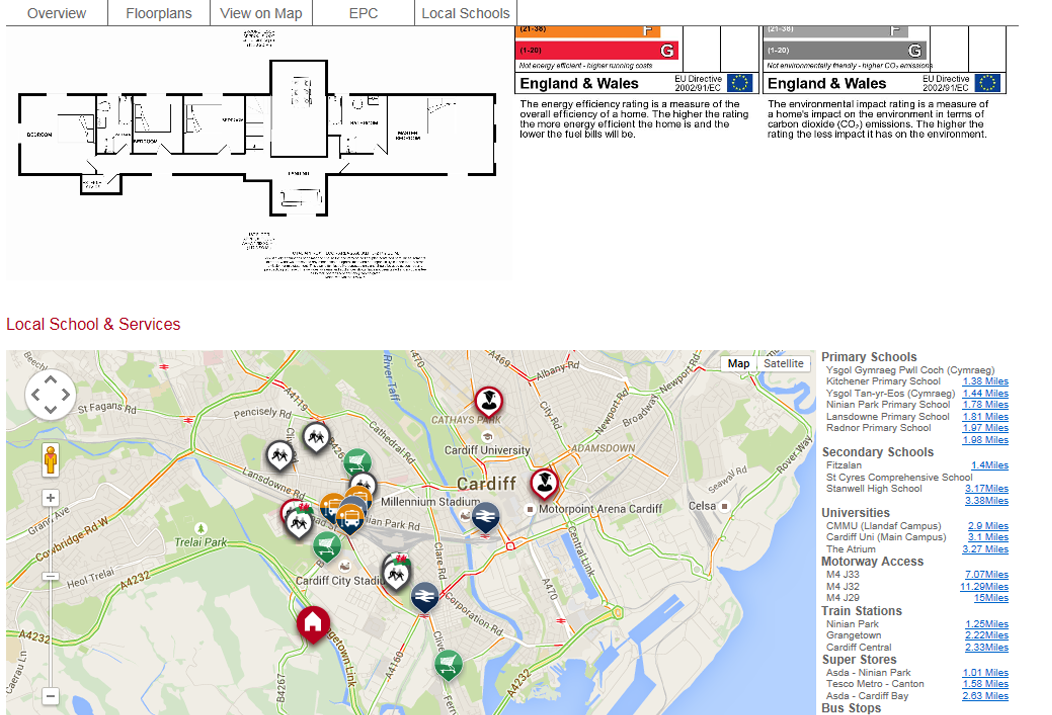Pick up the Street View pegman icon
1052x715 pixels.
(x=50, y=460)
